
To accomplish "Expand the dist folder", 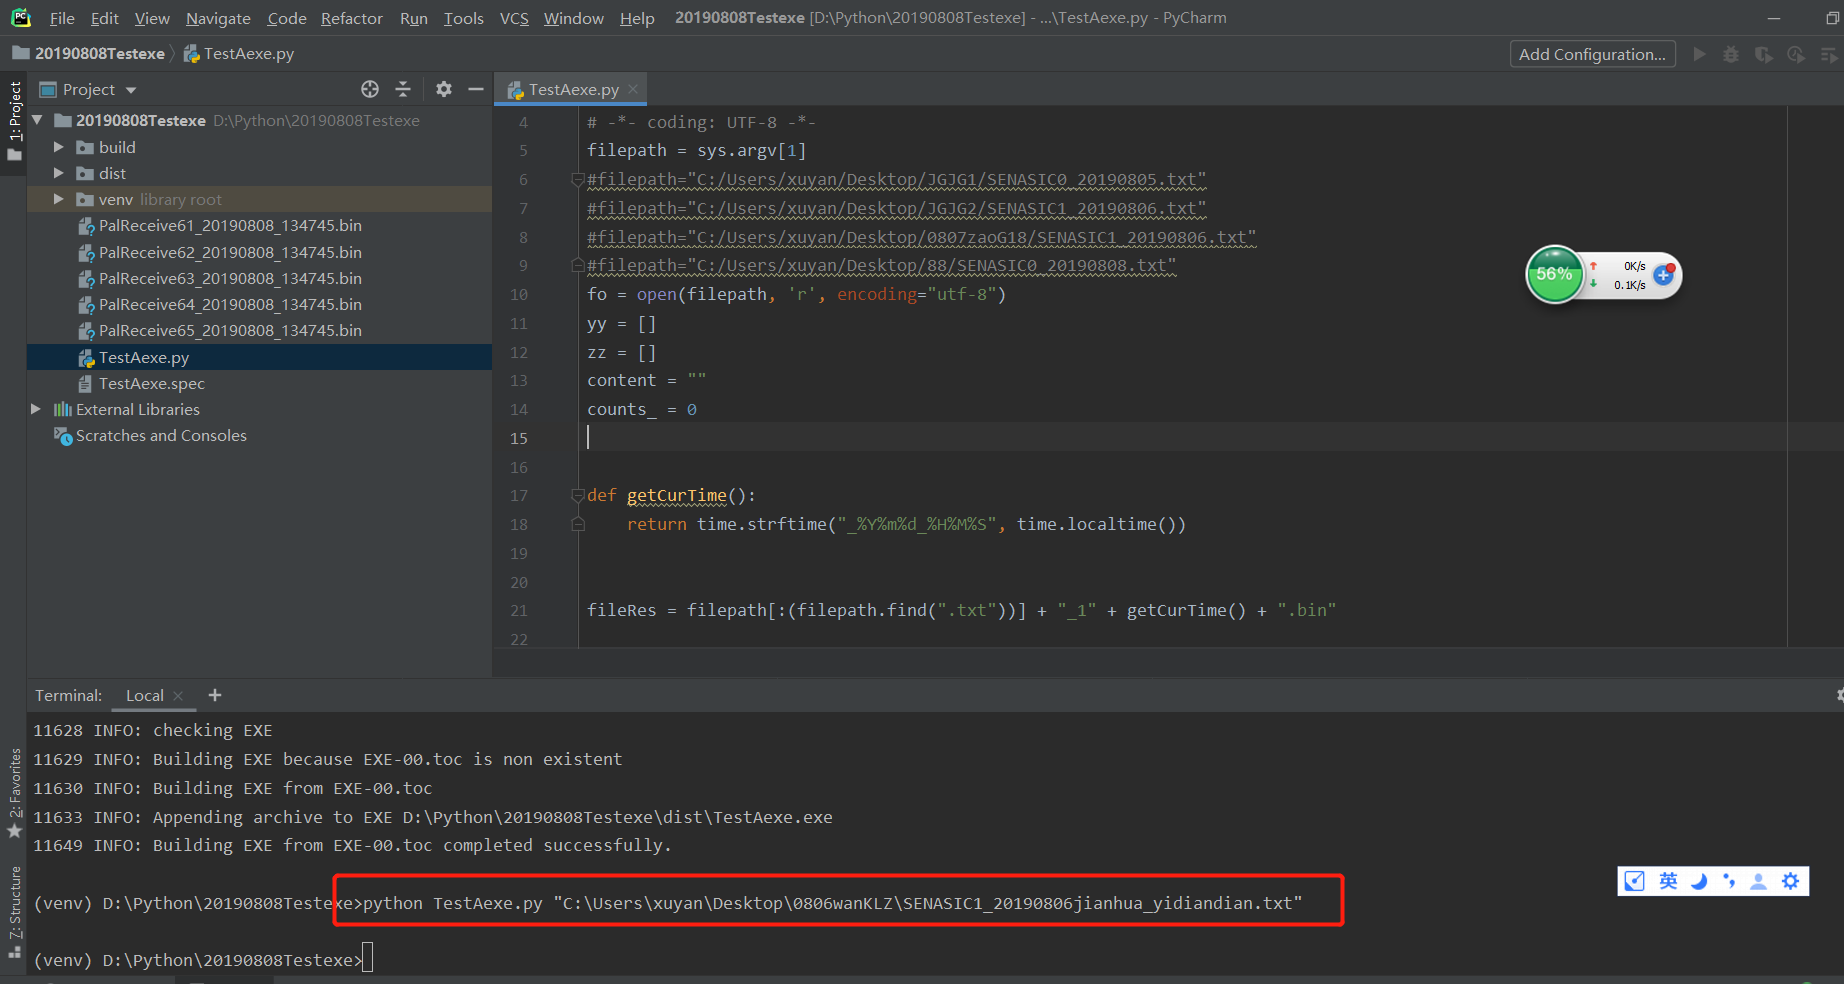I will [x=59, y=173].
